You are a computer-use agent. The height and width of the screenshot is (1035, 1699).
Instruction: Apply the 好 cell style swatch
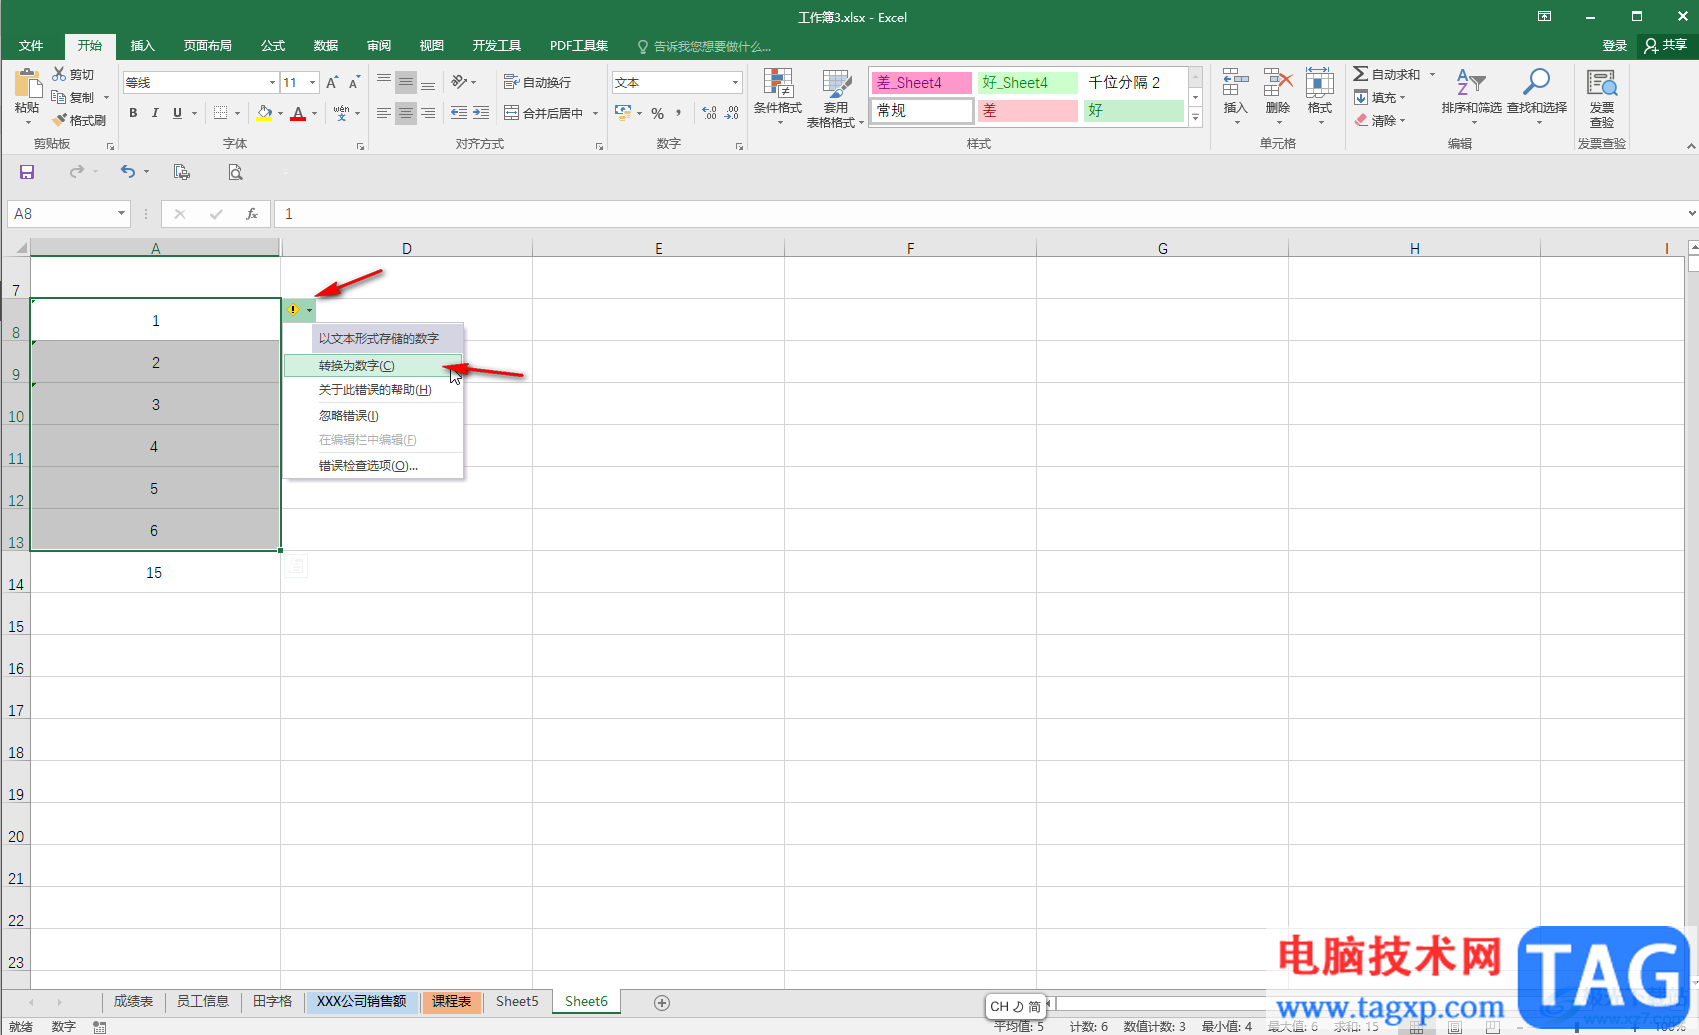point(1134,111)
